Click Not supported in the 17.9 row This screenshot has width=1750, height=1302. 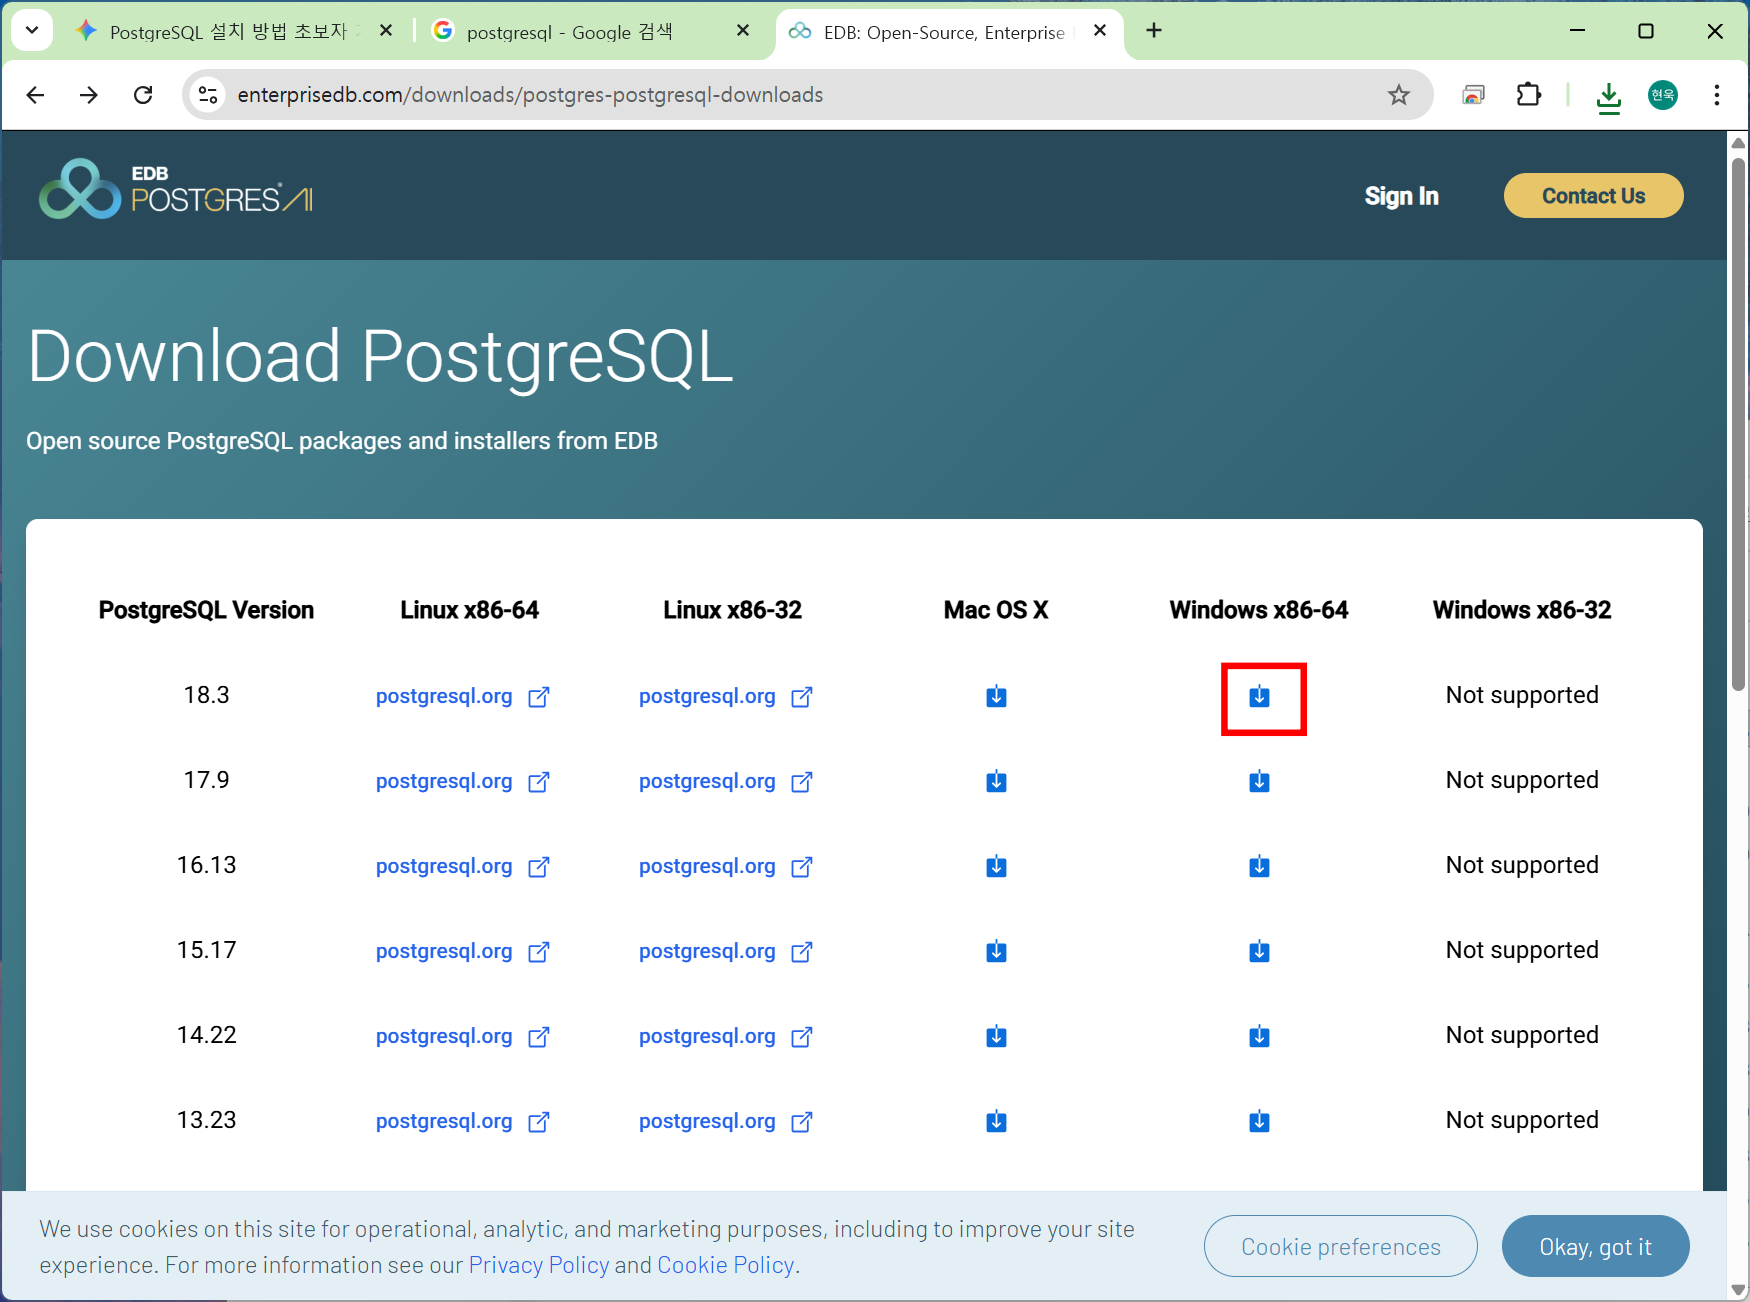1522,780
